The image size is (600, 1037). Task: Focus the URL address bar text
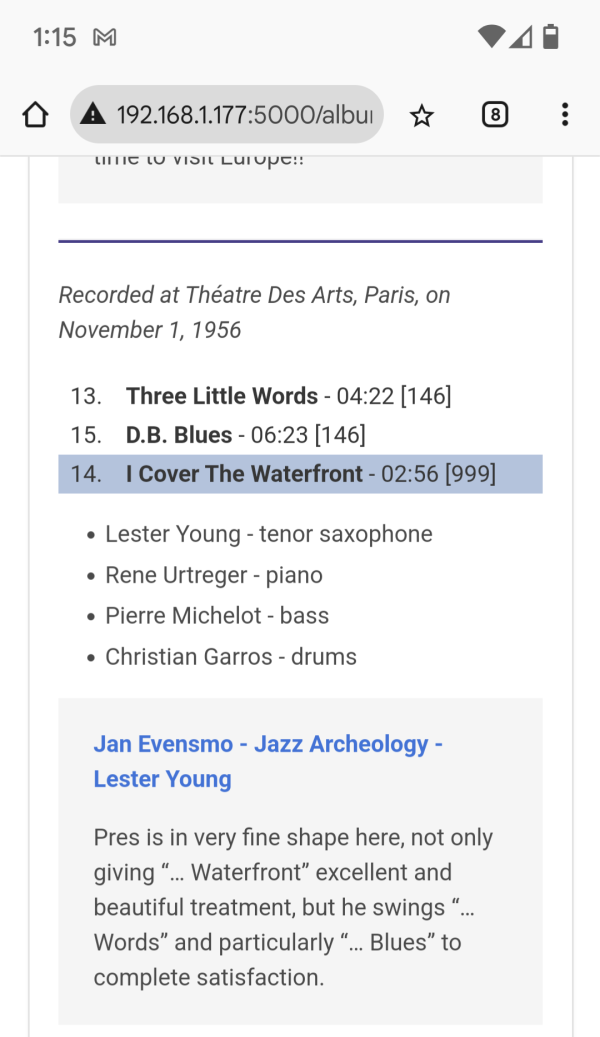click(245, 115)
